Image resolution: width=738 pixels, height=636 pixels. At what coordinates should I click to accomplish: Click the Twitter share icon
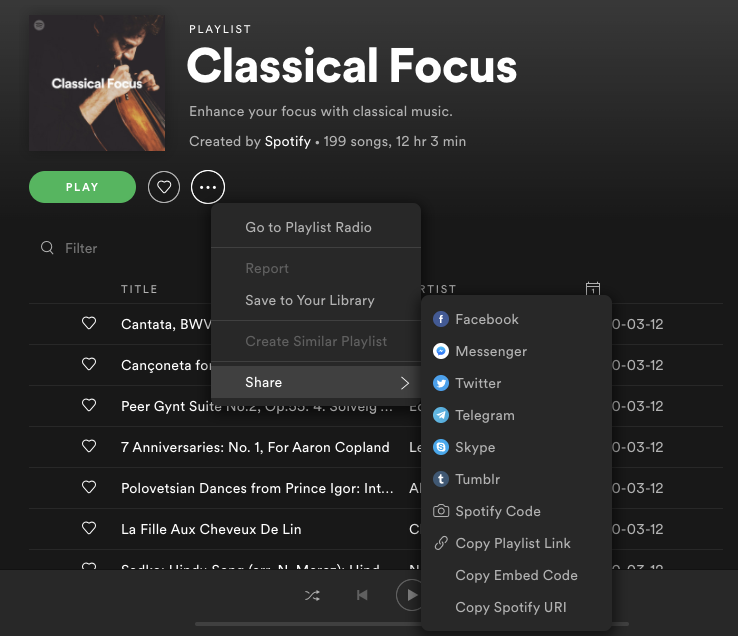(441, 384)
